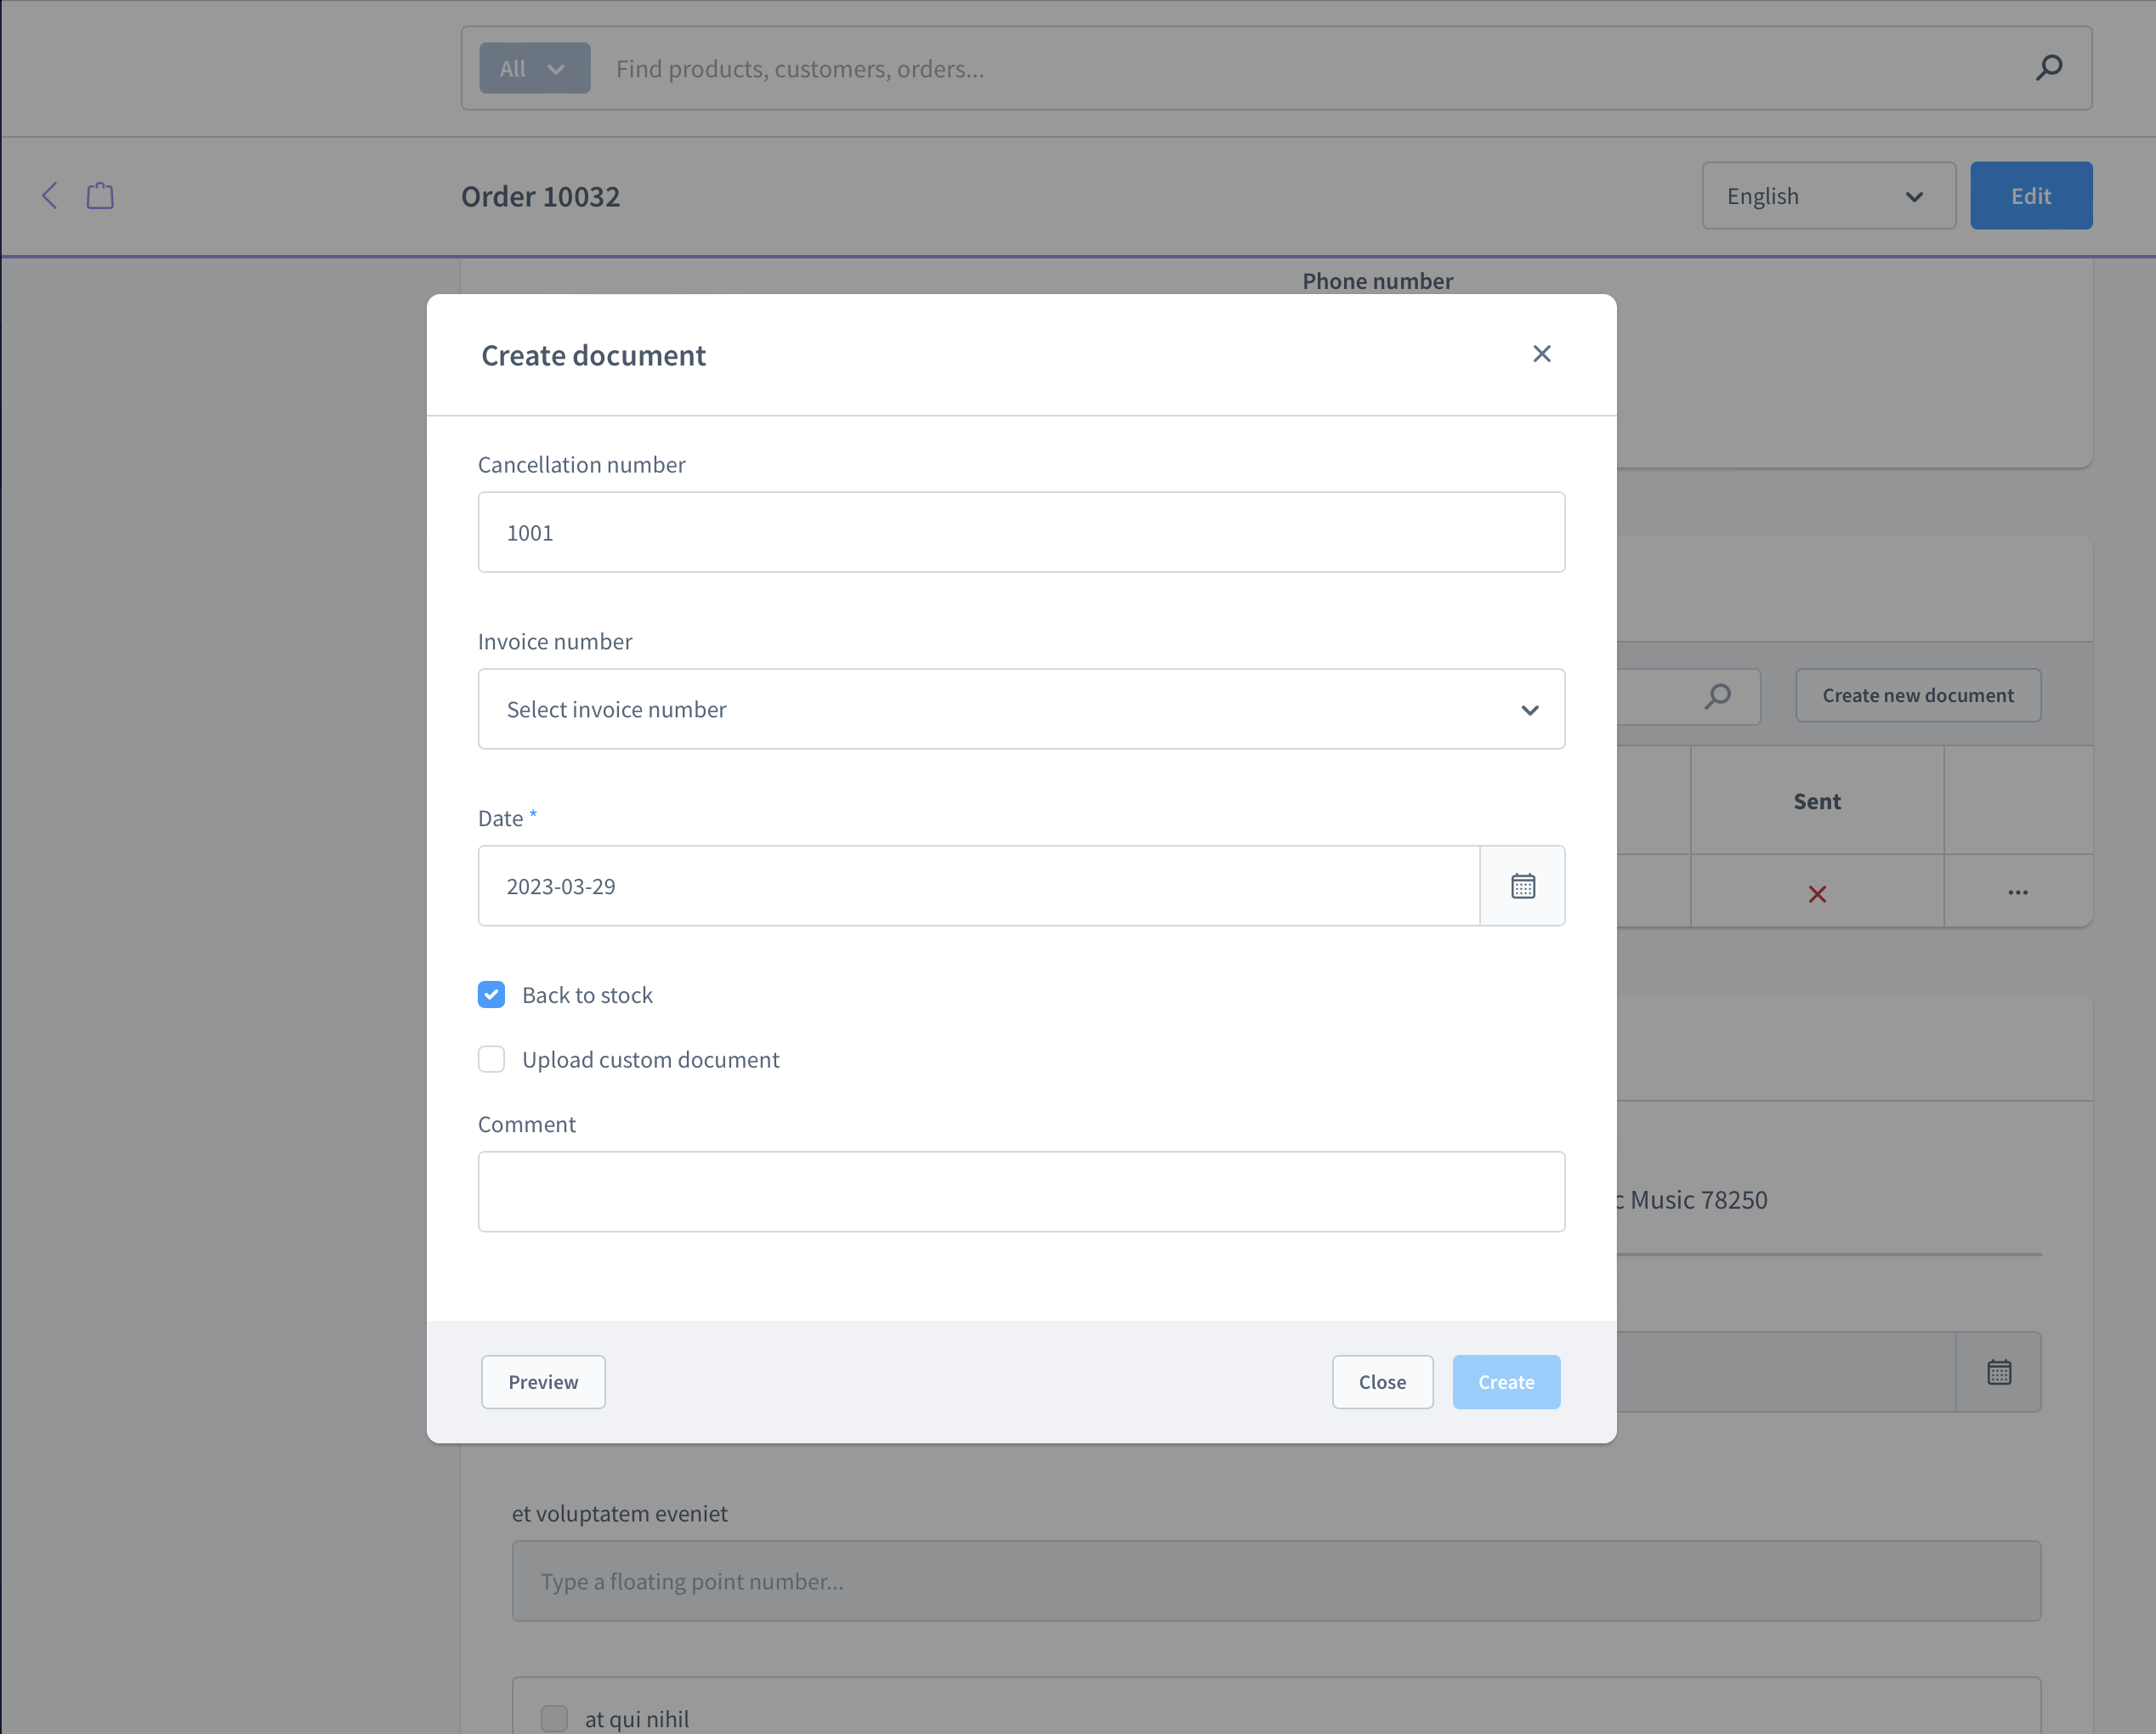
Task: Enable Upload custom document checkbox
Action: (491, 1059)
